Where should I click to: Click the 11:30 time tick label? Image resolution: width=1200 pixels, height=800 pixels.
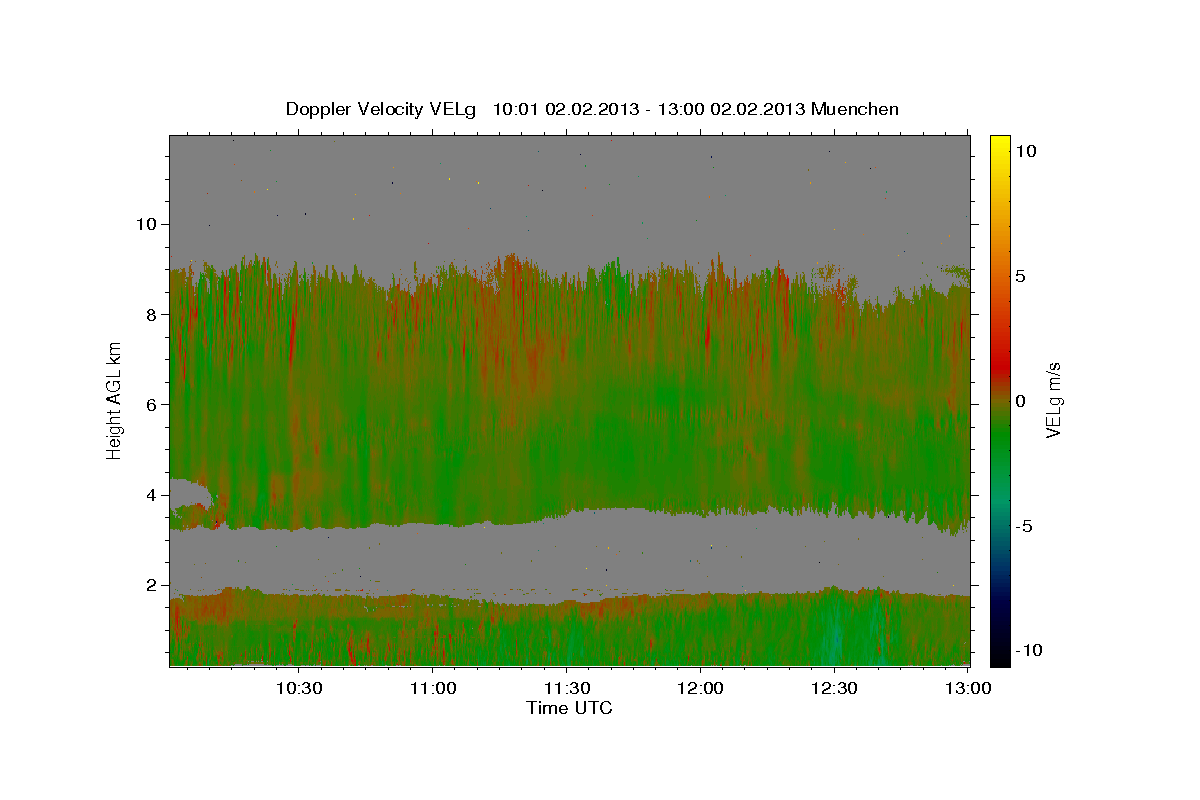pos(566,689)
